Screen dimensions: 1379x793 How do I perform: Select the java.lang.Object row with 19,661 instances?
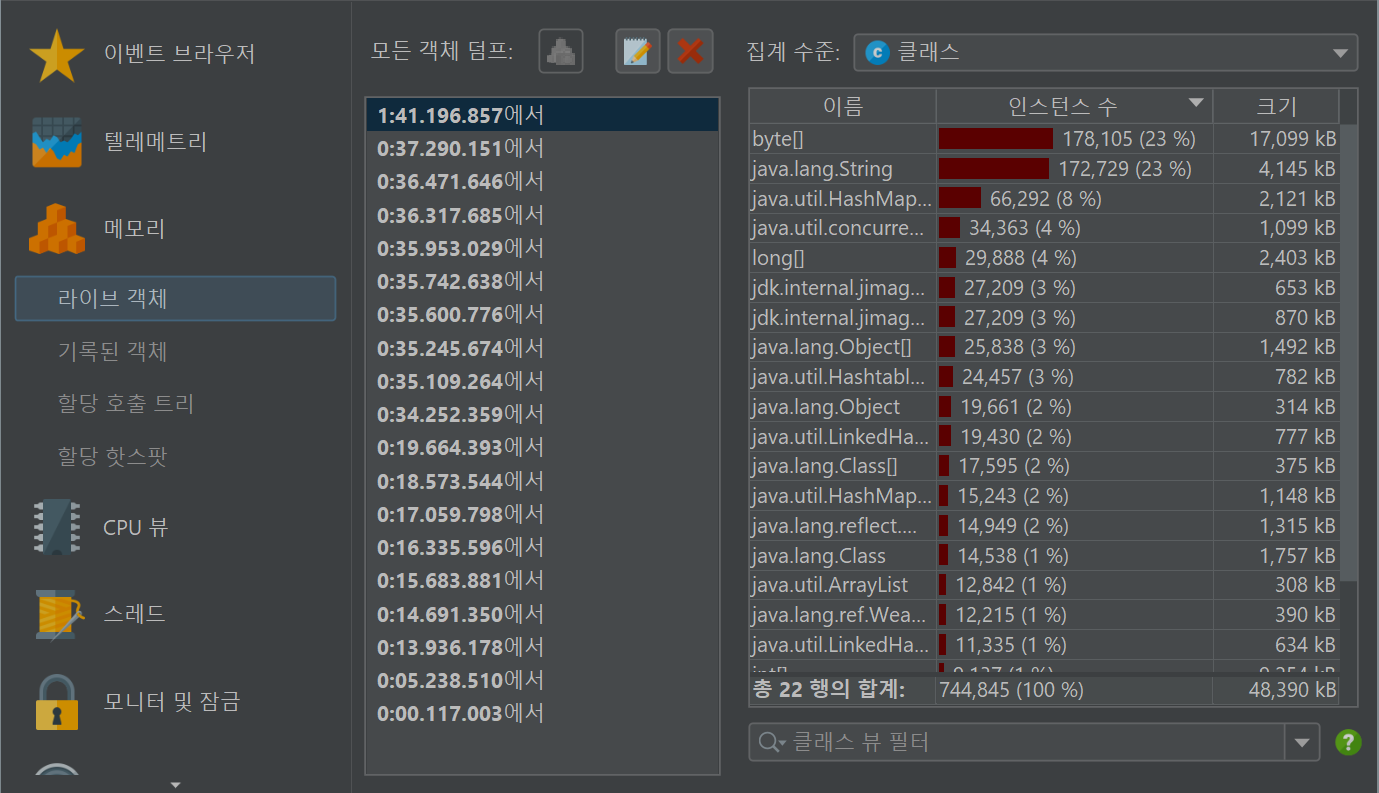[x=1043, y=407]
